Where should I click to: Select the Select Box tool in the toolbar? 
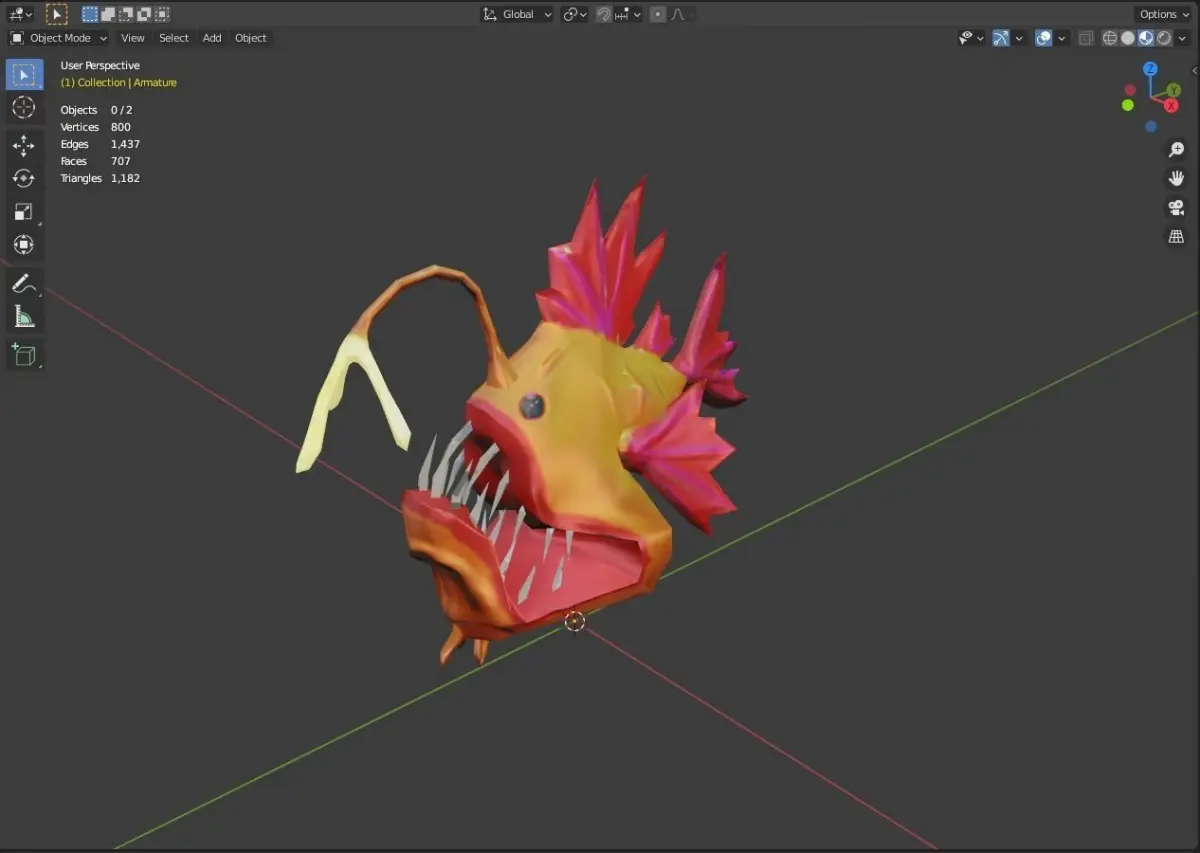click(x=24, y=74)
